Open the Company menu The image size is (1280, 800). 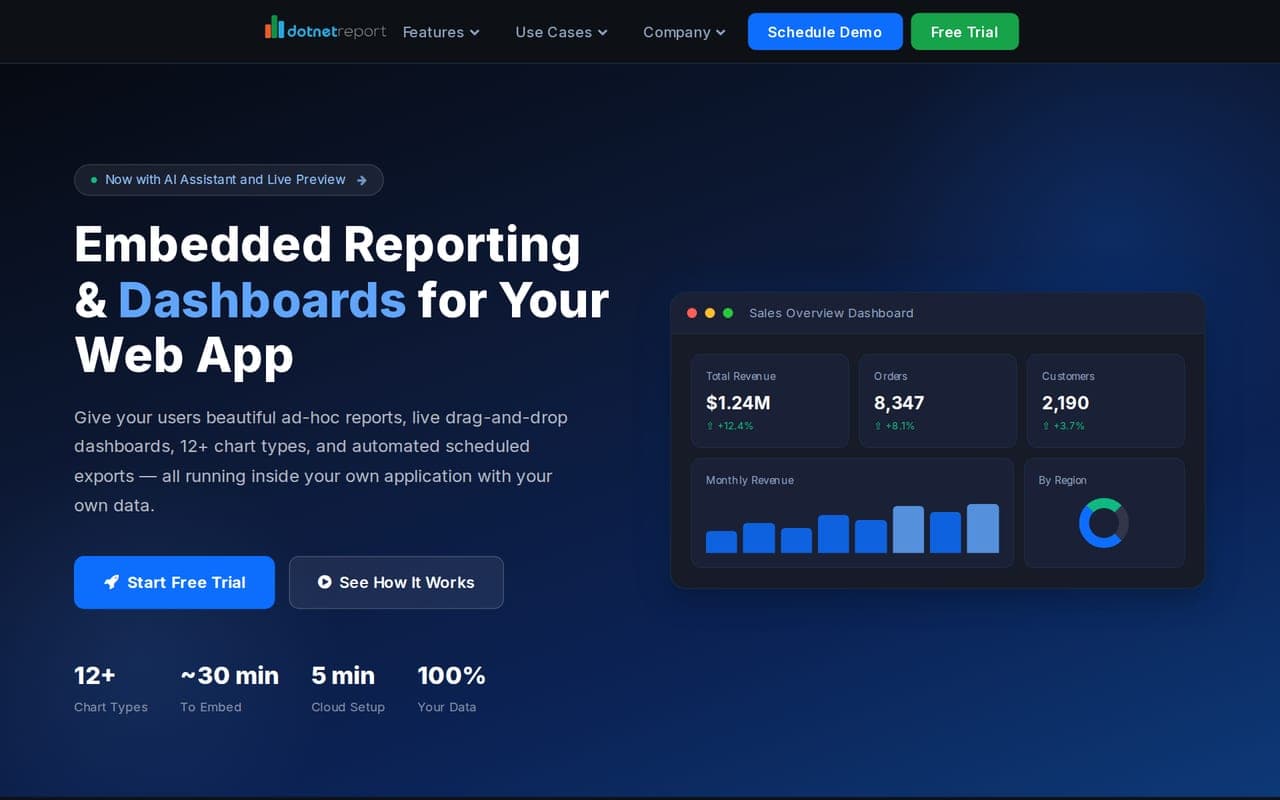tap(684, 32)
